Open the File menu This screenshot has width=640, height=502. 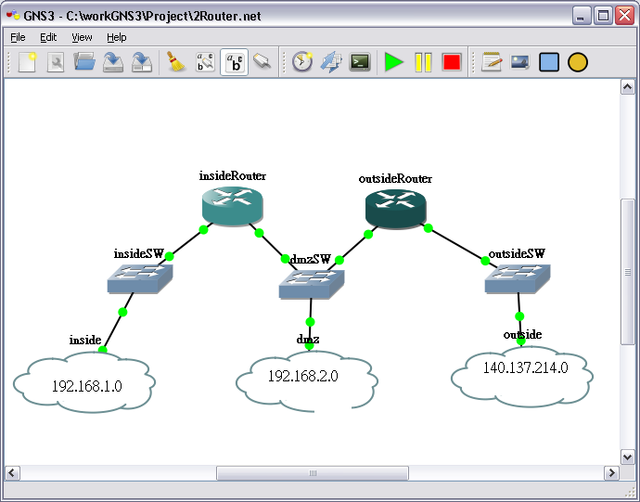tap(18, 38)
